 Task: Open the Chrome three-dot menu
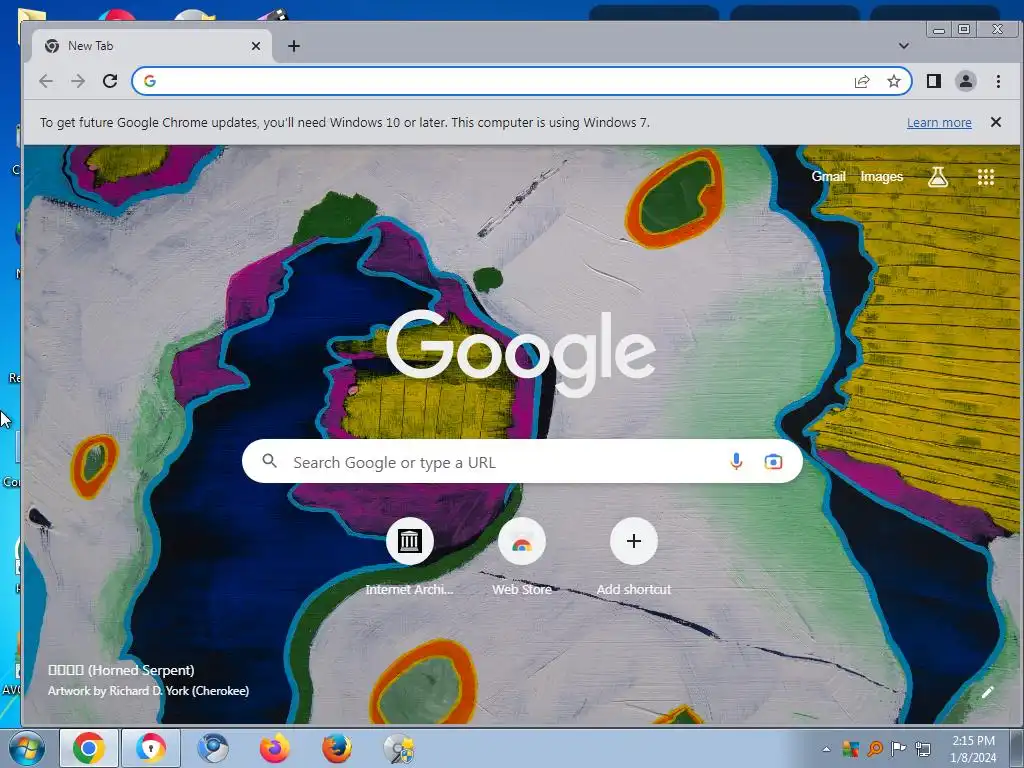[998, 81]
